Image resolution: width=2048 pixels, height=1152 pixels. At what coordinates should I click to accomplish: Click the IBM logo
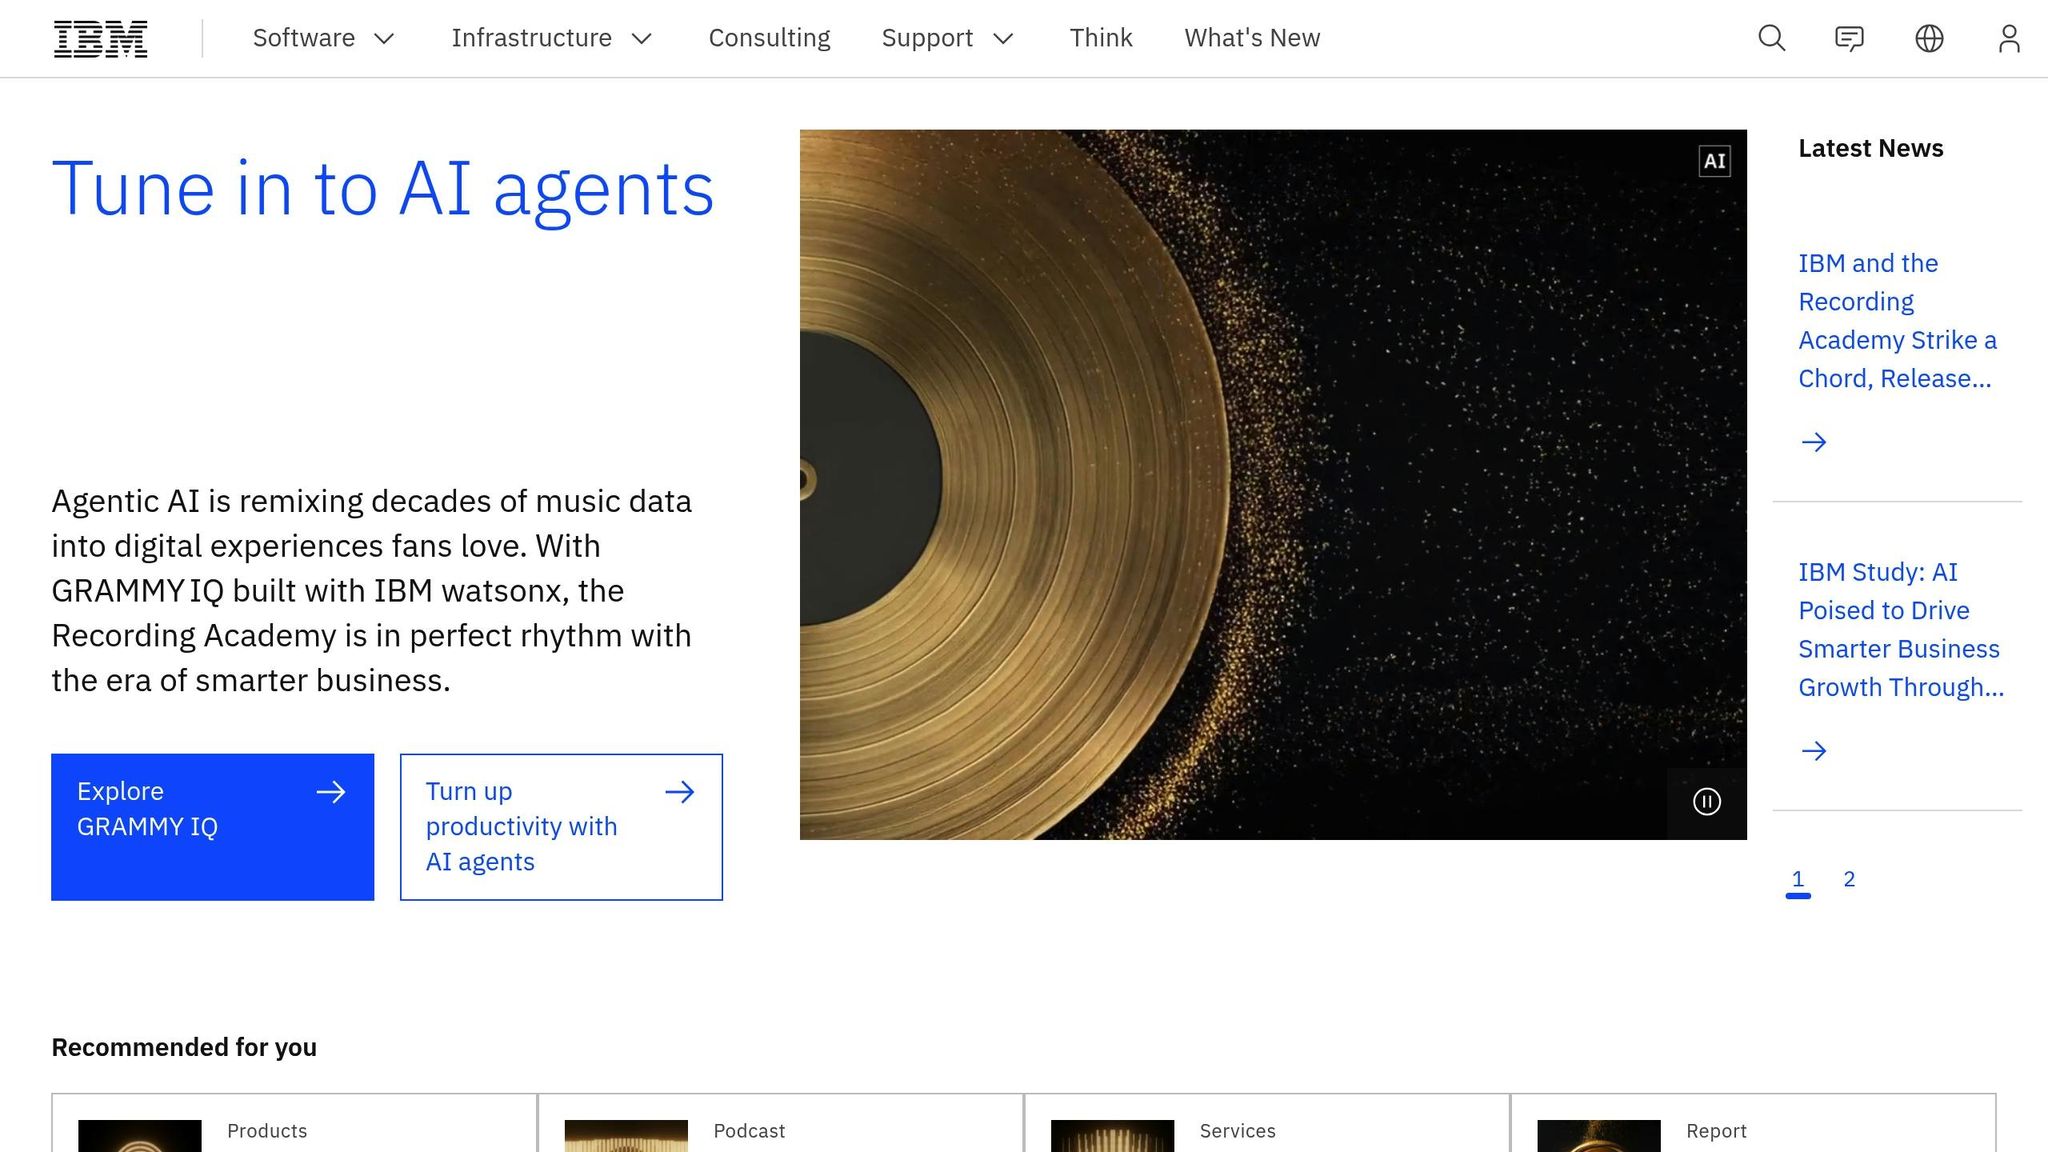click(100, 38)
